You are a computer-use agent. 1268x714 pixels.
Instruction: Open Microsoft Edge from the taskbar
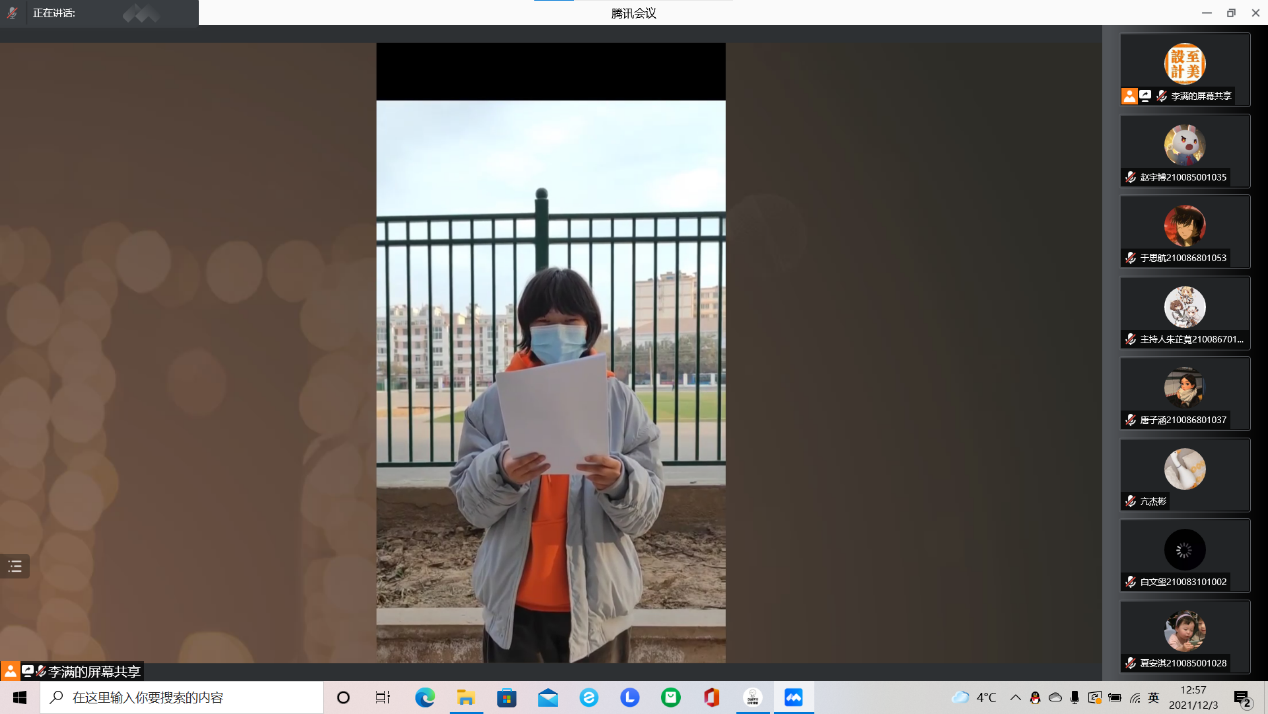[x=425, y=697]
